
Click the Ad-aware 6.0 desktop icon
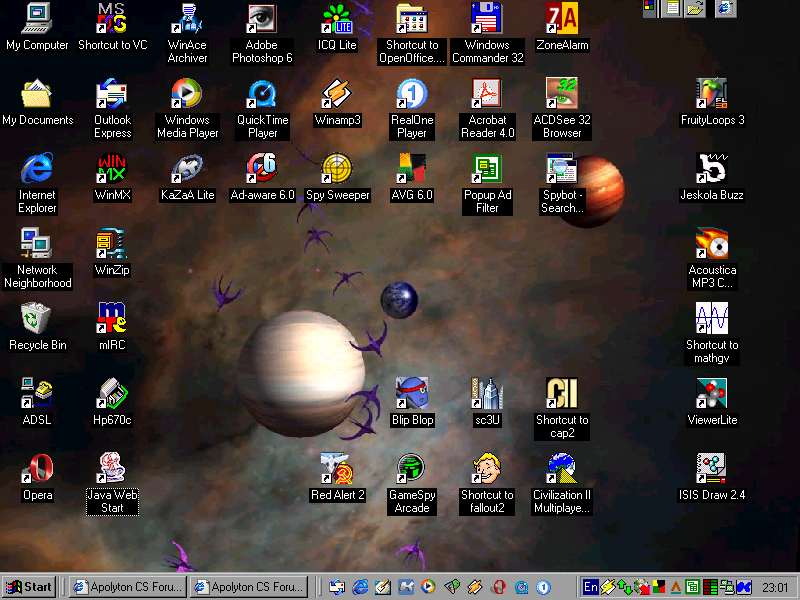(262, 169)
